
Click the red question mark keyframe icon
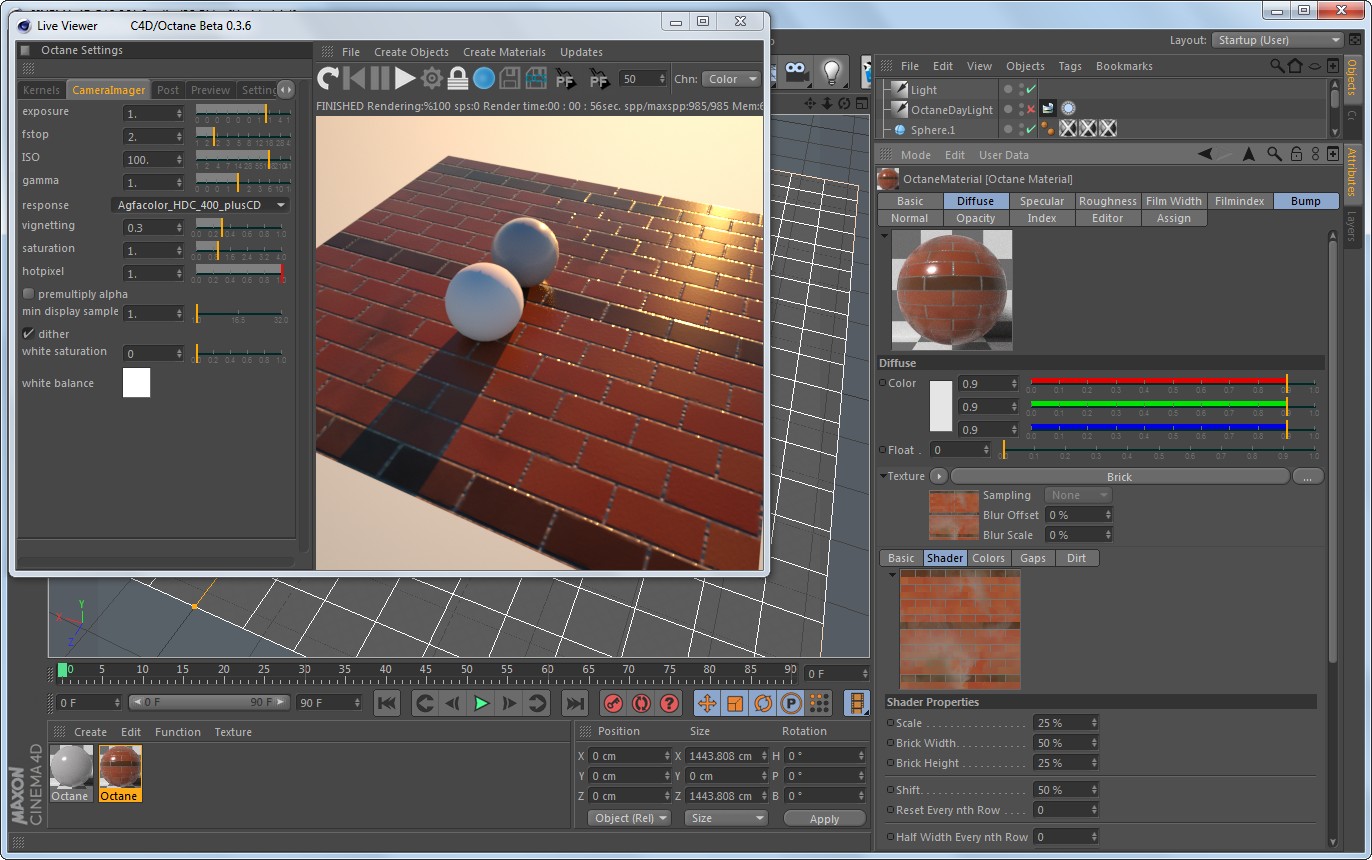click(x=669, y=703)
